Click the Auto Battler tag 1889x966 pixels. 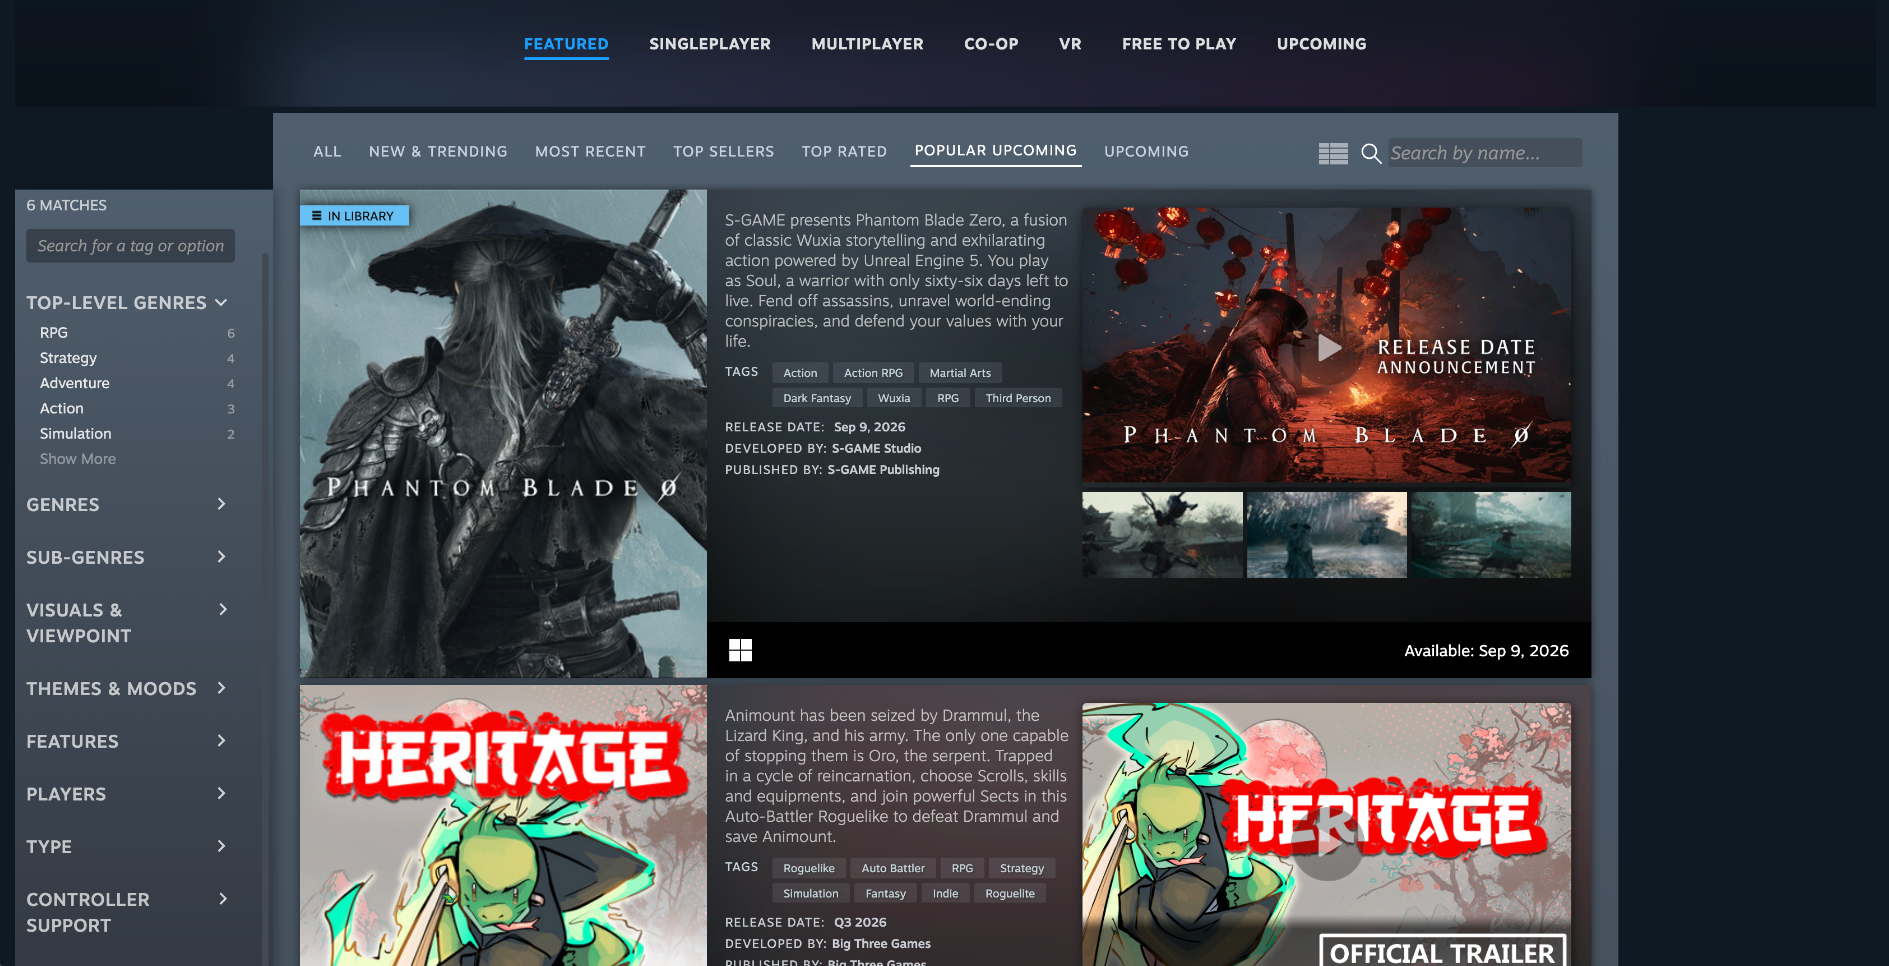click(x=893, y=868)
